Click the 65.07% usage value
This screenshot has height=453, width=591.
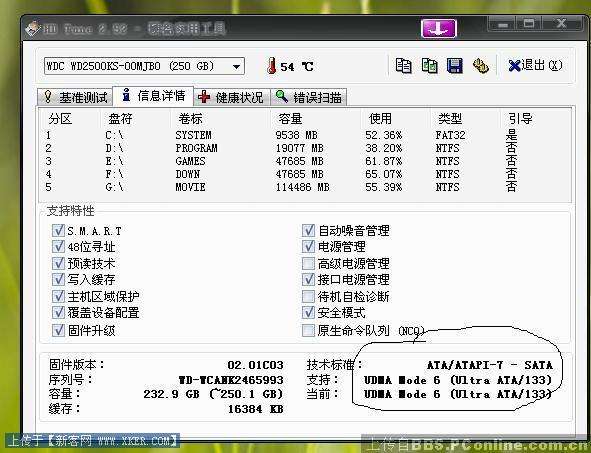tap(384, 174)
